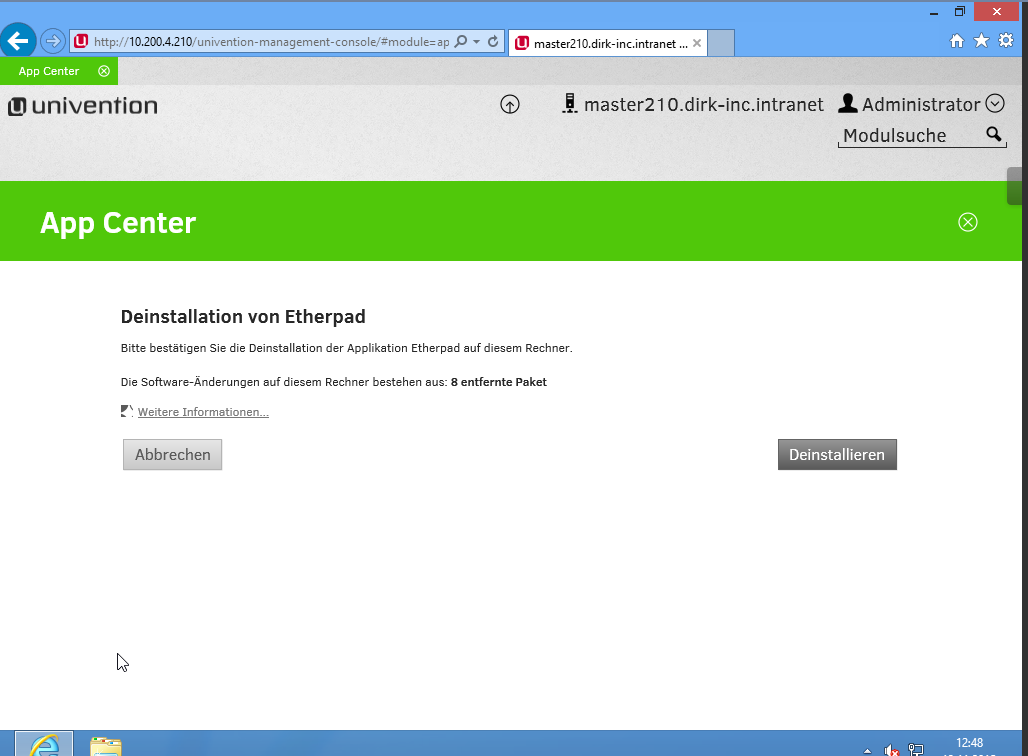1028x756 pixels.
Task: Expand the Administrator user menu chevron
Action: [994, 104]
